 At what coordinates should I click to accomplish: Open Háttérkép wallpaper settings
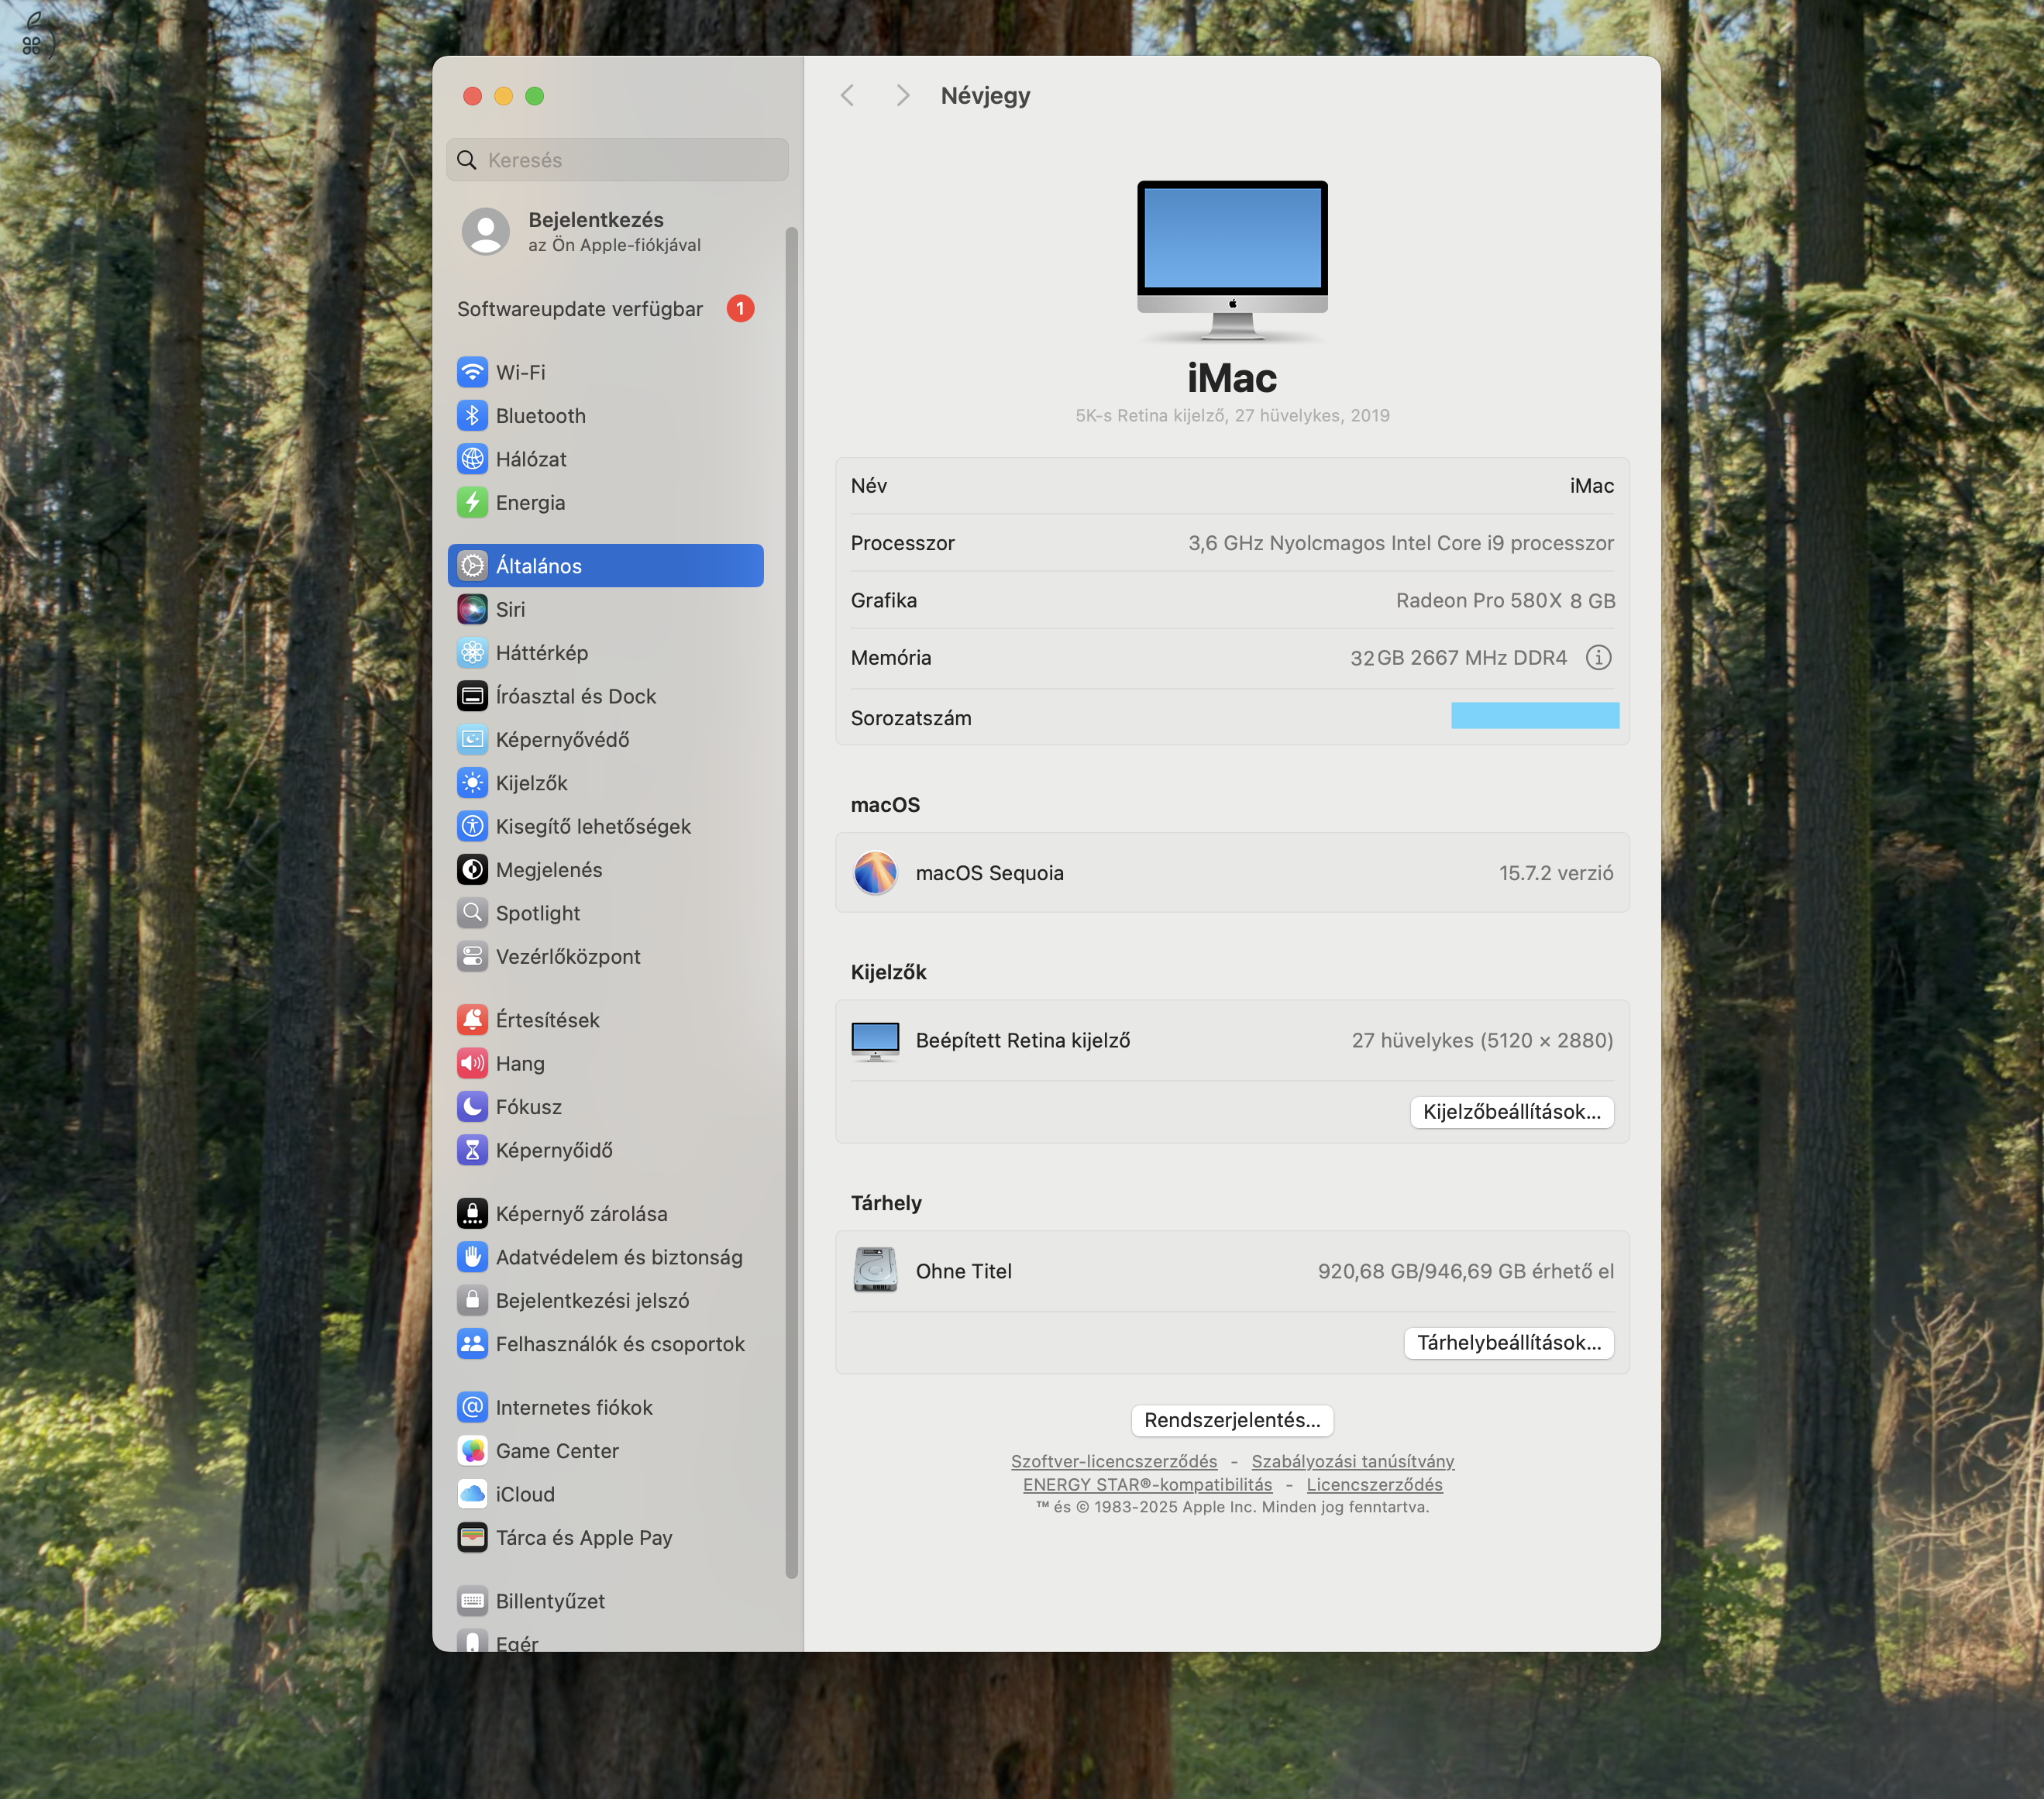click(x=545, y=652)
